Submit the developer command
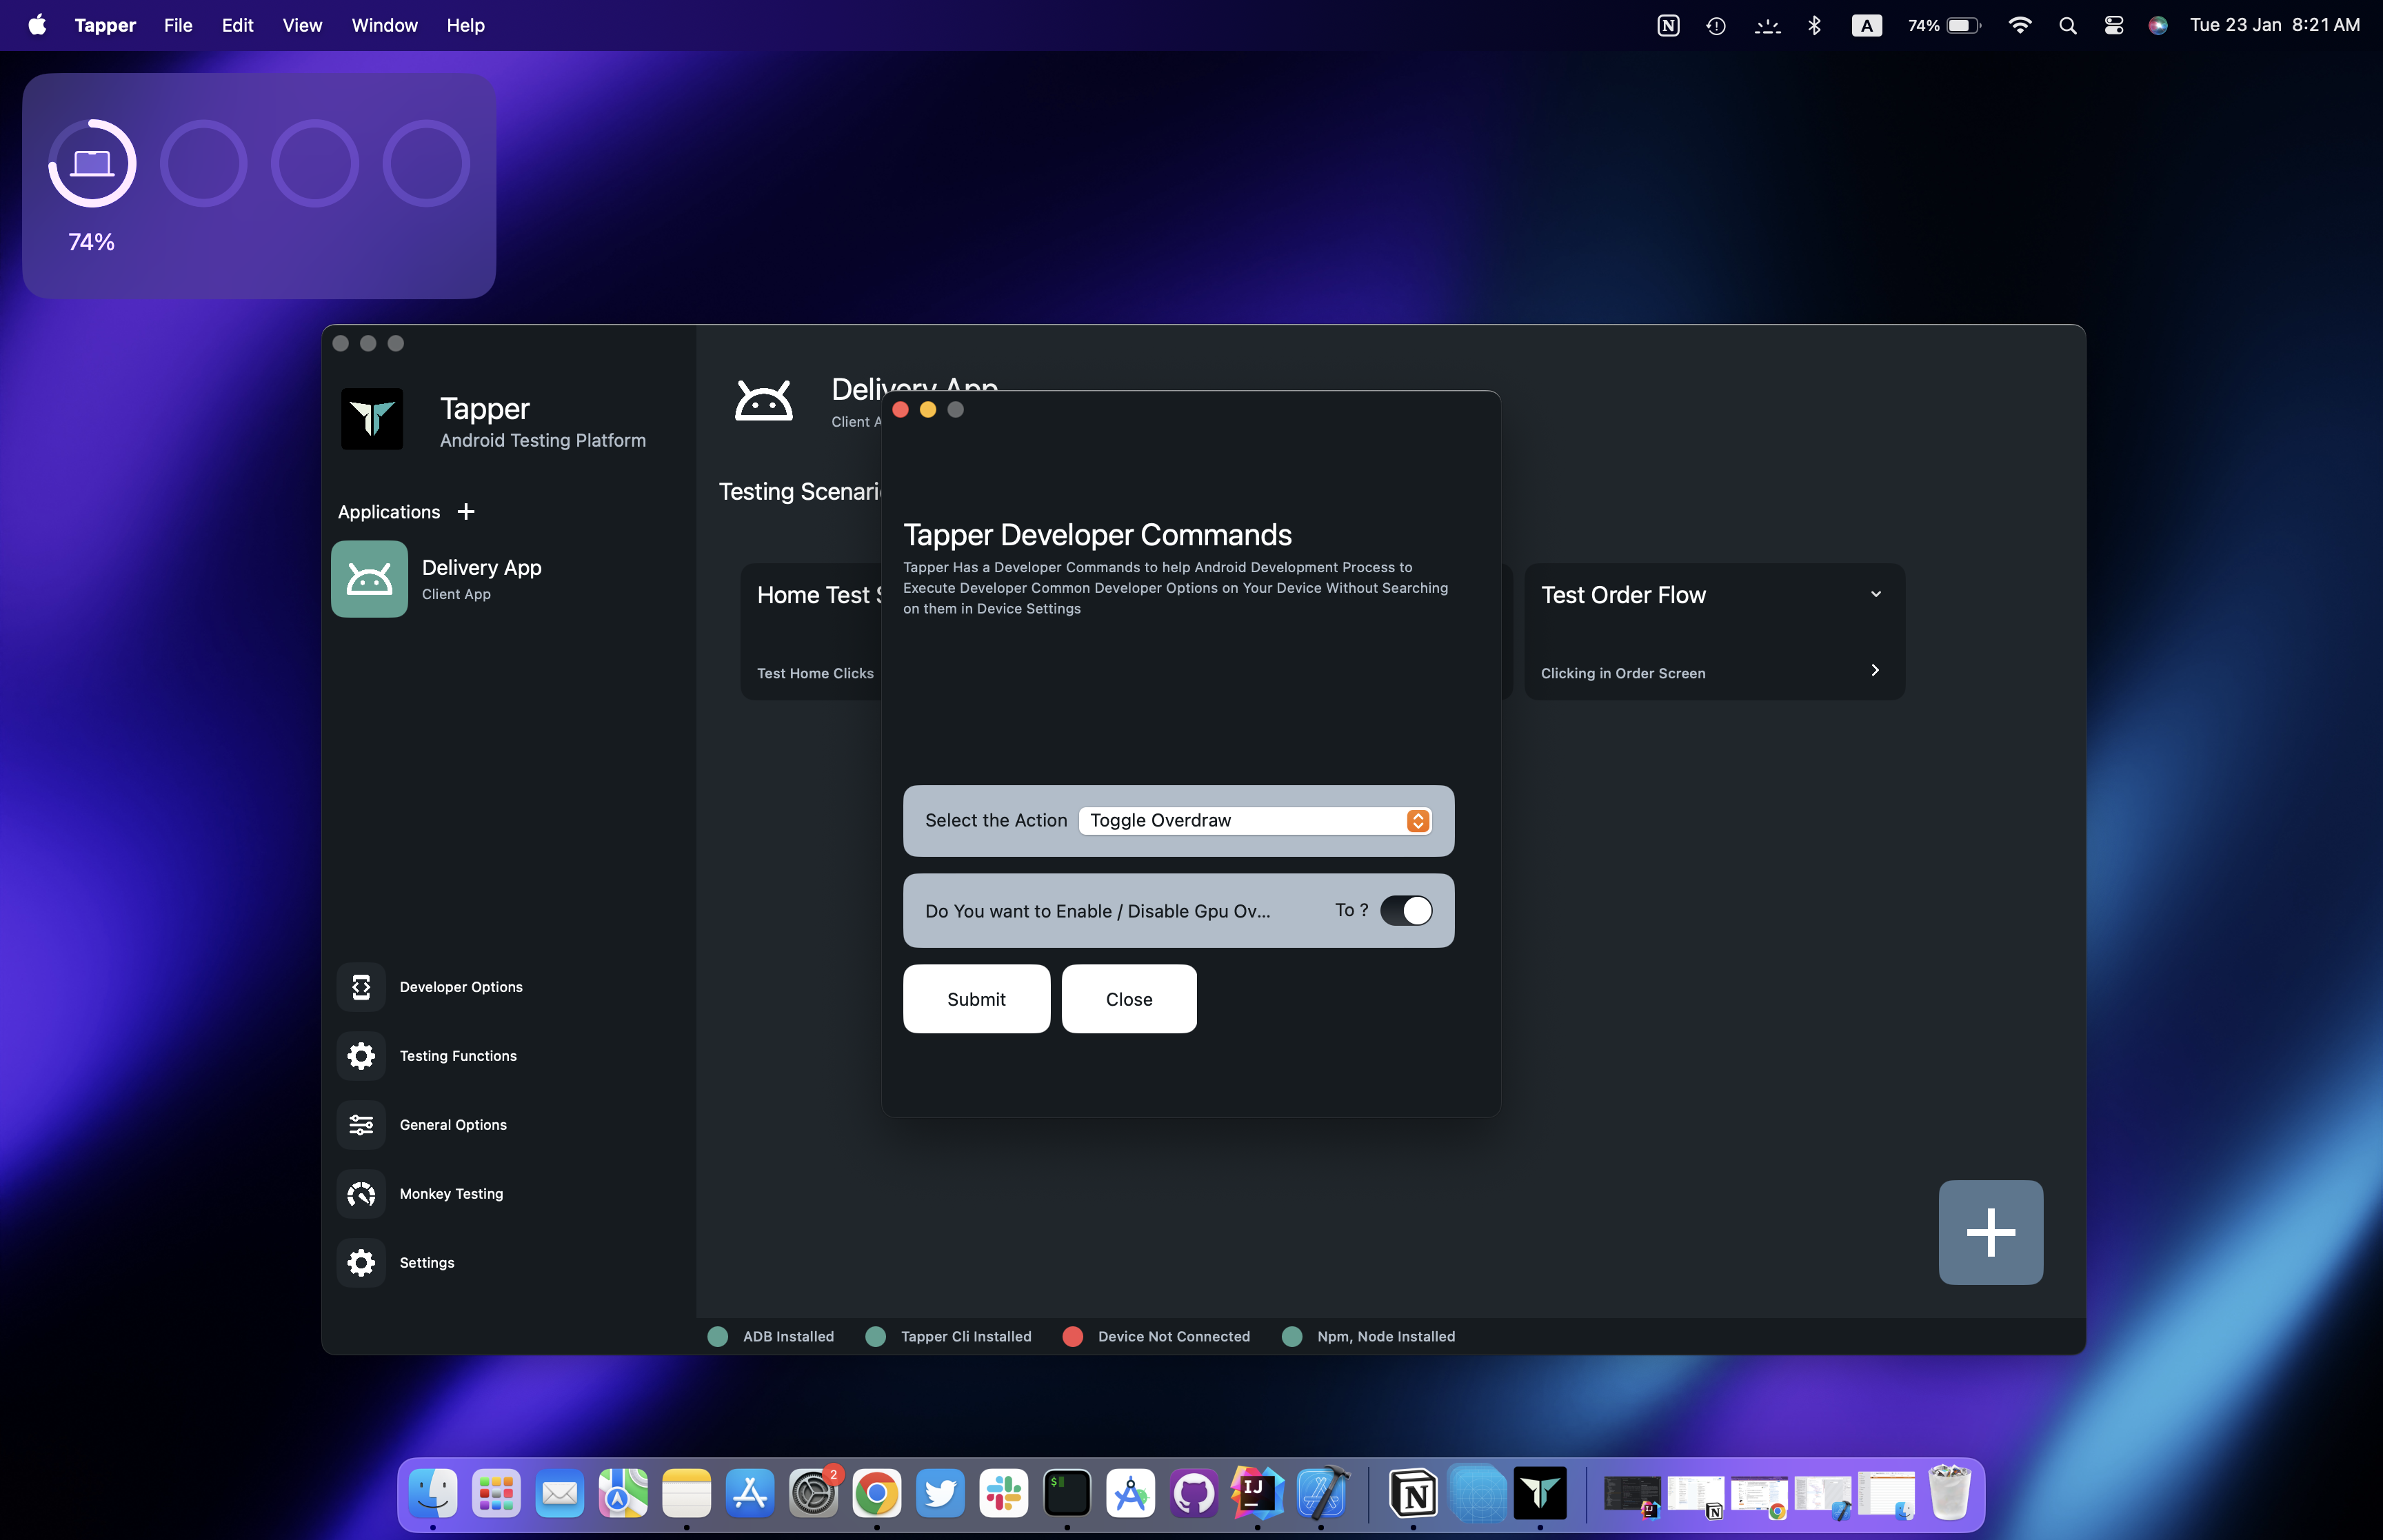This screenshot has height=1540, width=2383. [976, 999]
